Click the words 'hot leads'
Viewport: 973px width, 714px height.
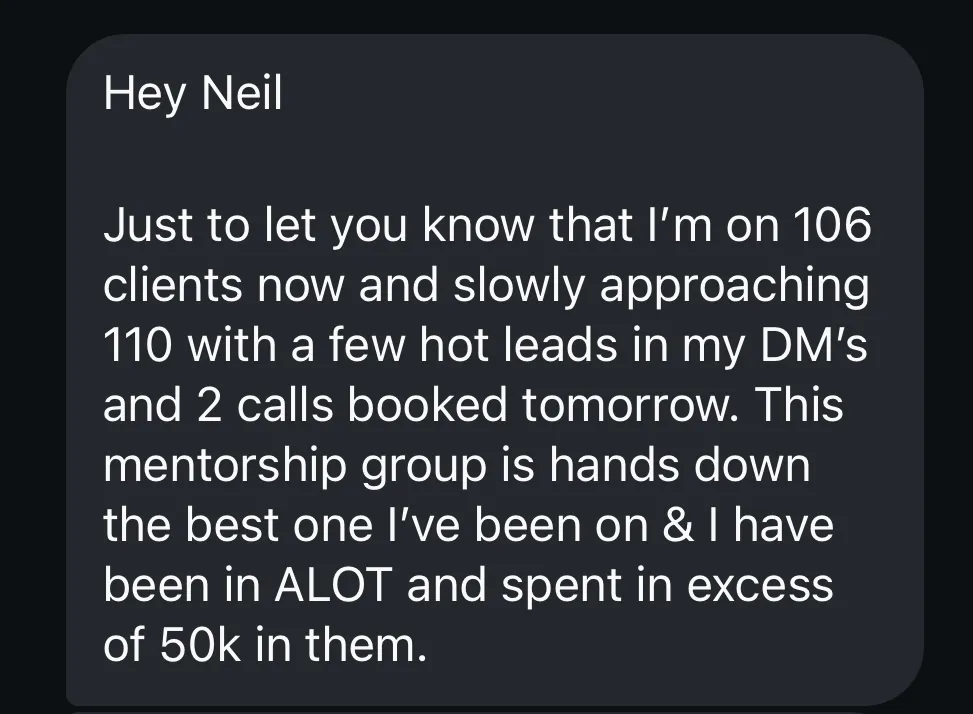[x=518, y=344]
